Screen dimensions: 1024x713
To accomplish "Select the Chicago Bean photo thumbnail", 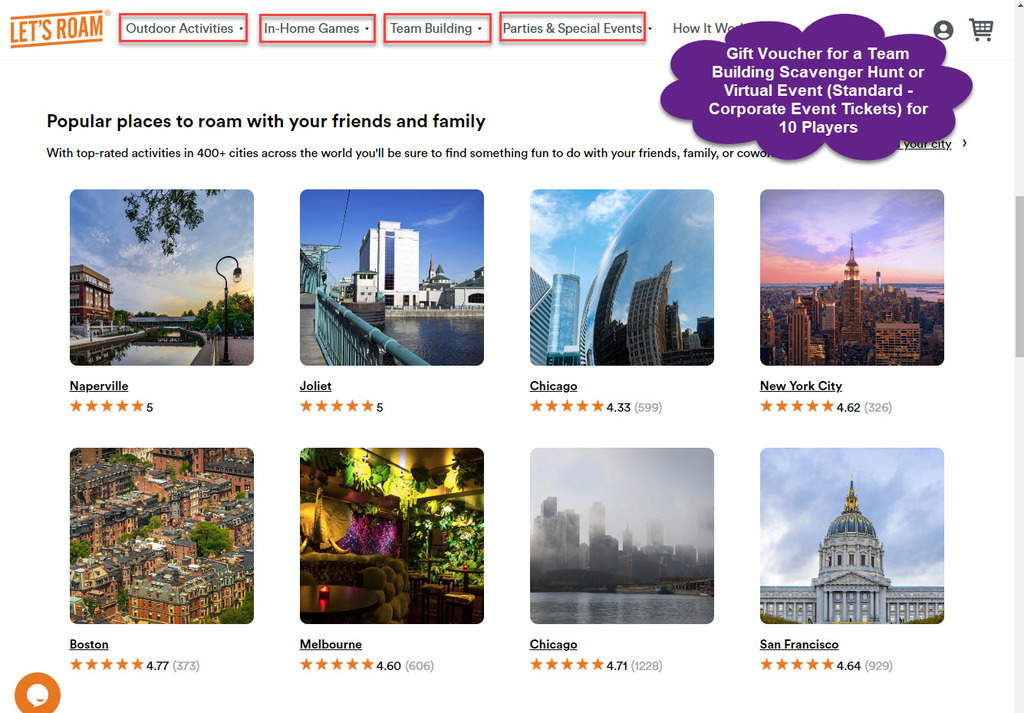I will (x=622, y=277).
